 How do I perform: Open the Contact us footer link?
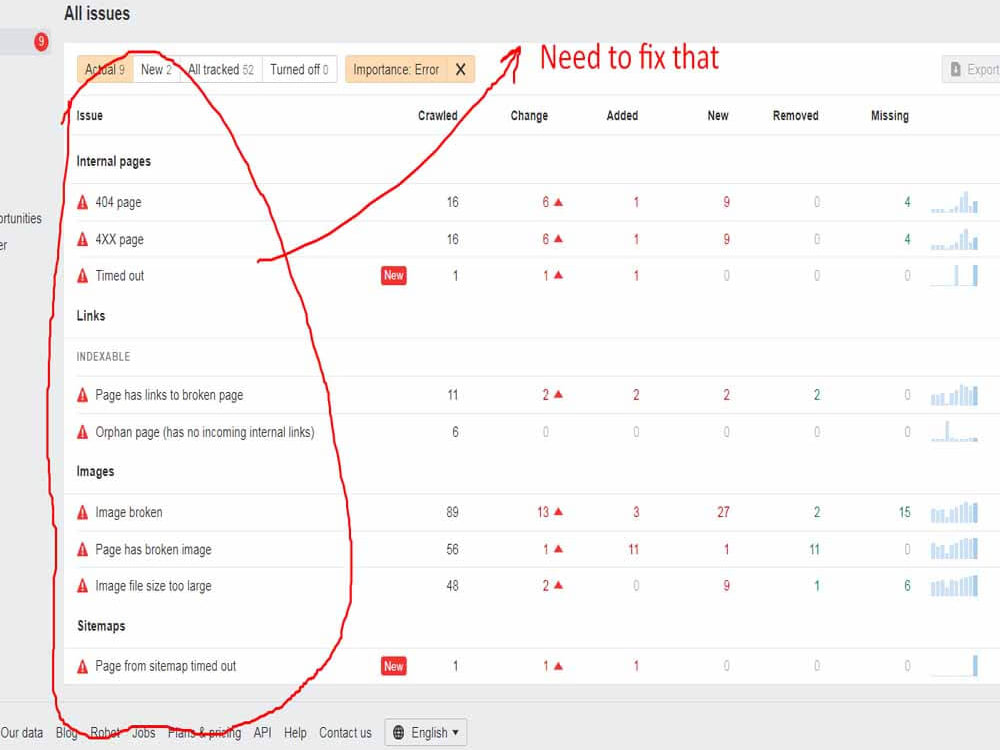345,733
